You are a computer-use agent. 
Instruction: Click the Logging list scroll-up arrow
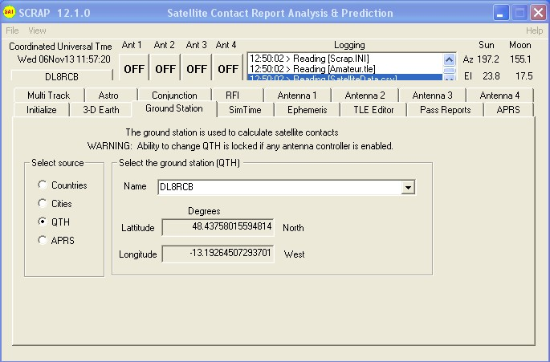tap(449, 60)
